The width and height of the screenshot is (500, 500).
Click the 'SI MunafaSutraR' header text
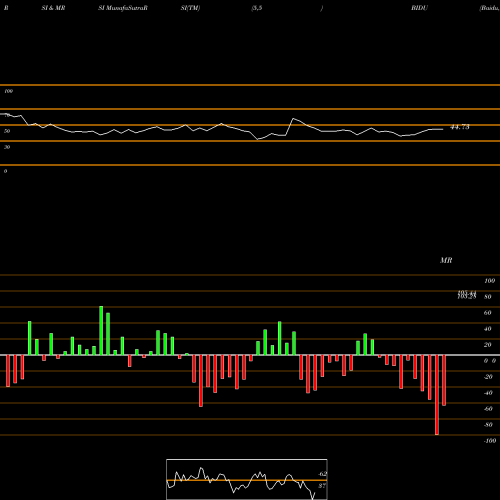point(123,8)
